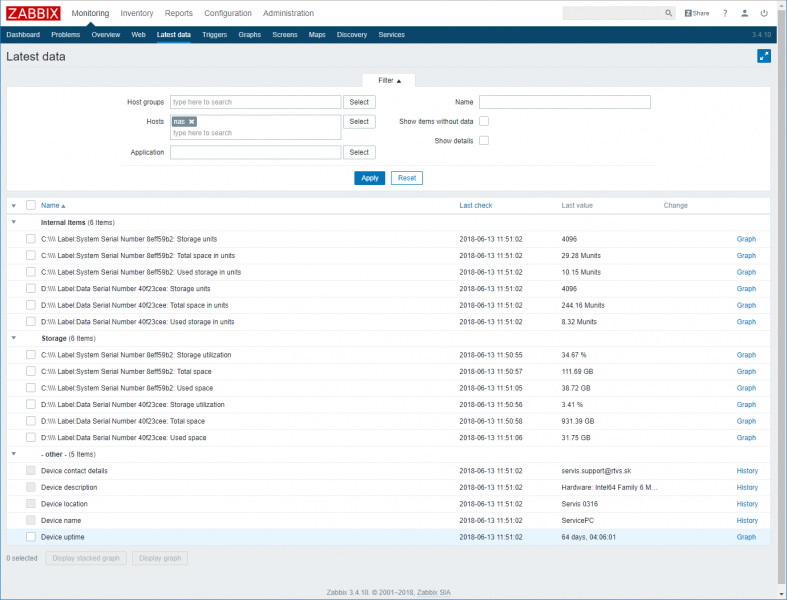Collapse the Storage group
Viewport: 787px width, 600px height.
pos(14,338)
